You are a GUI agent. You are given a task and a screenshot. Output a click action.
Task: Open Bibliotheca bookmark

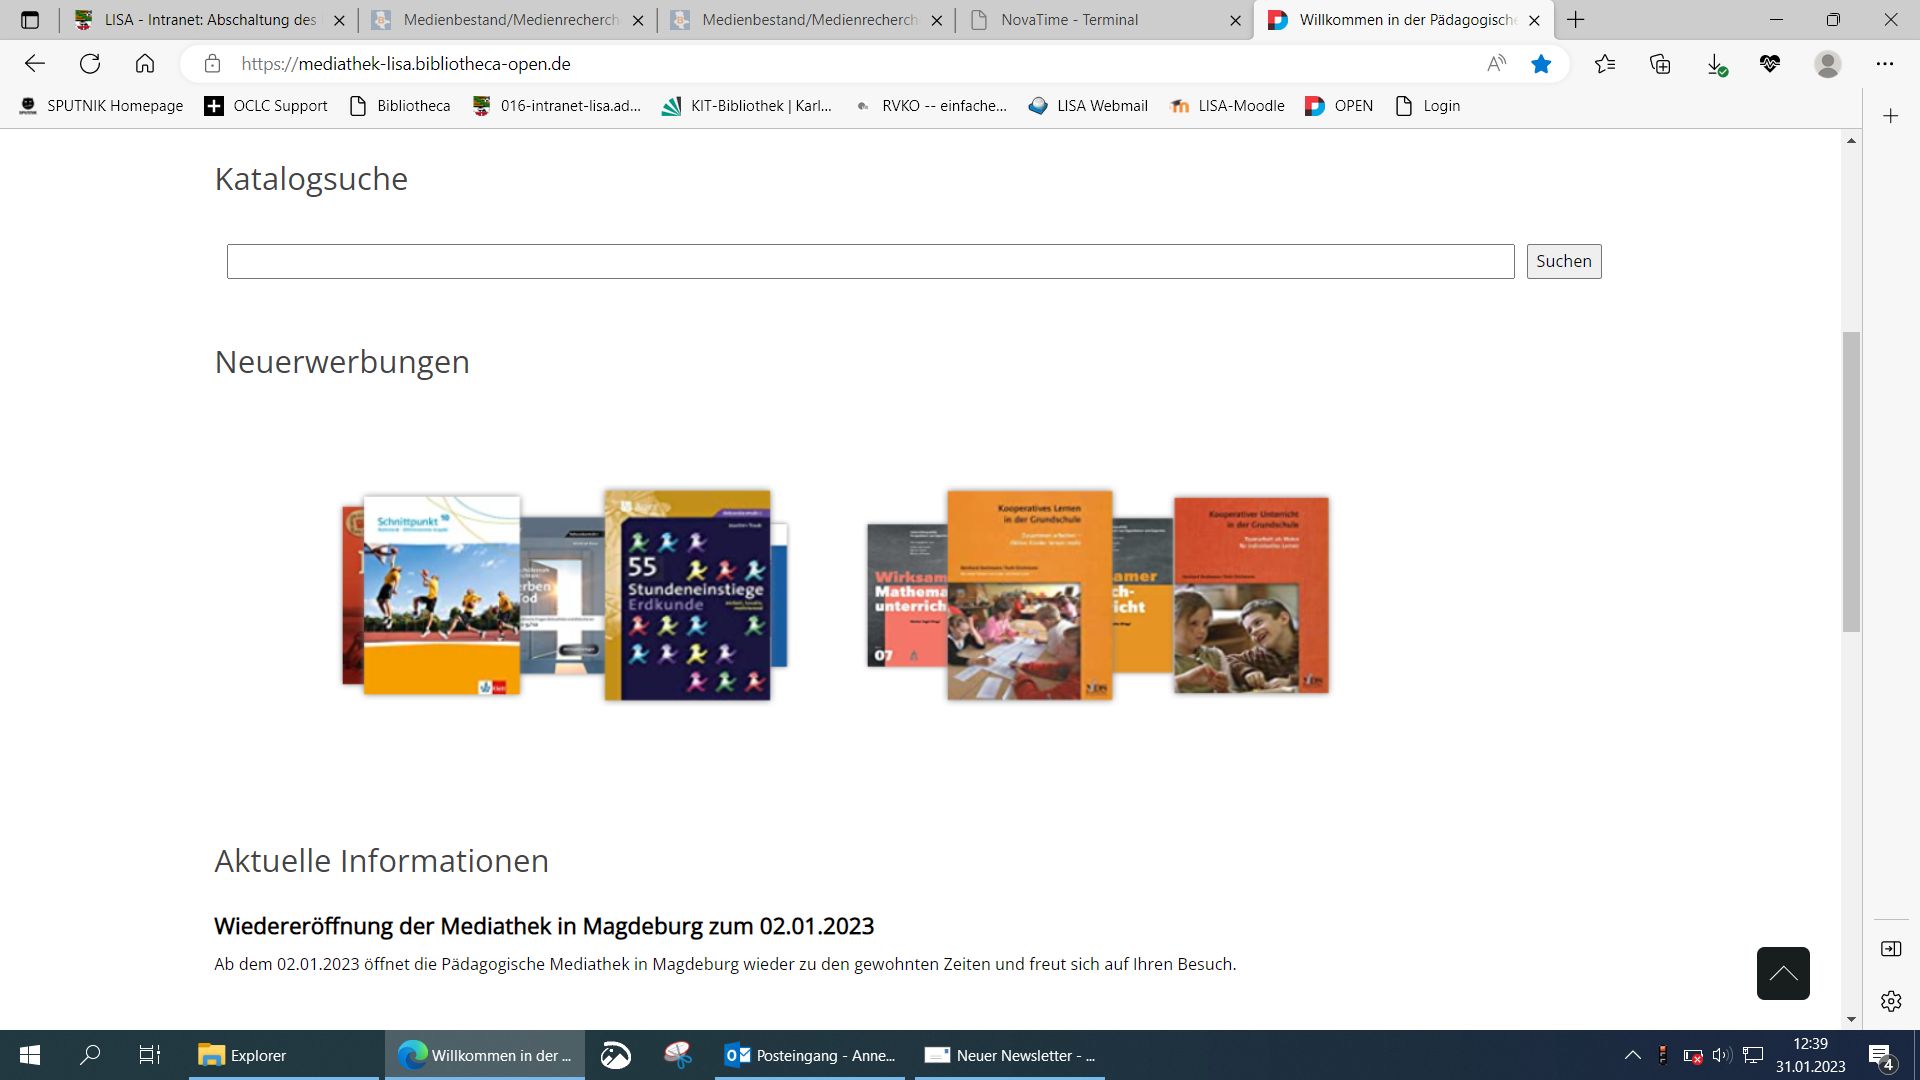[x=400, y=106]
